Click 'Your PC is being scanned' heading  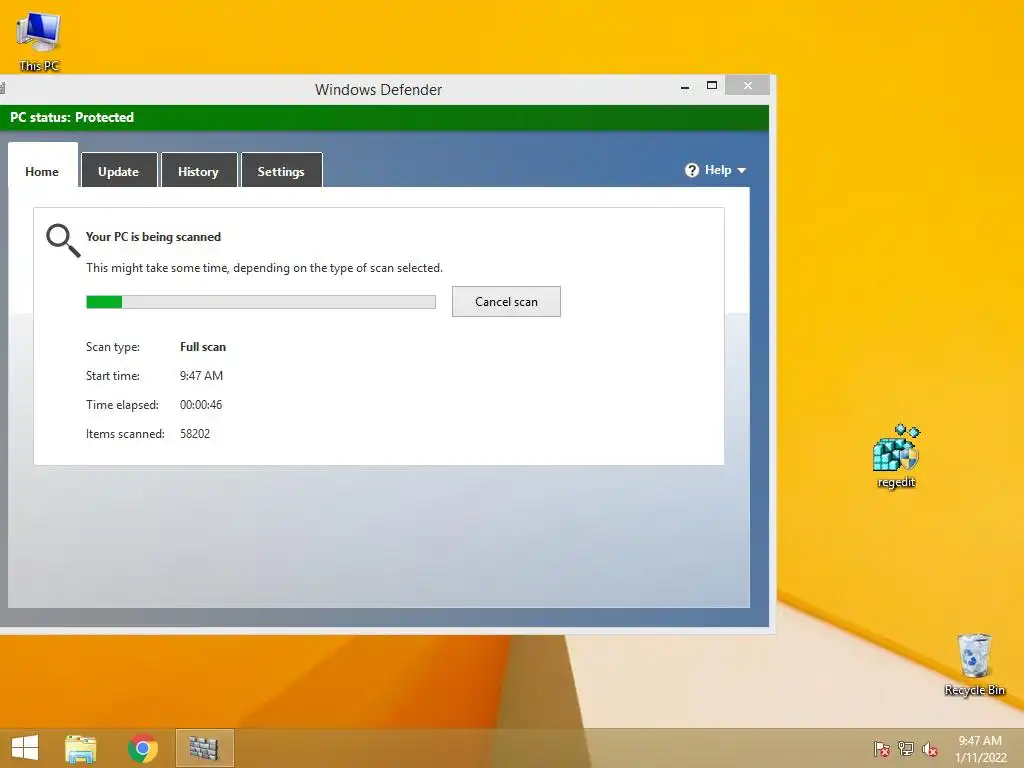pyautogui.click(x=153, y=237)
